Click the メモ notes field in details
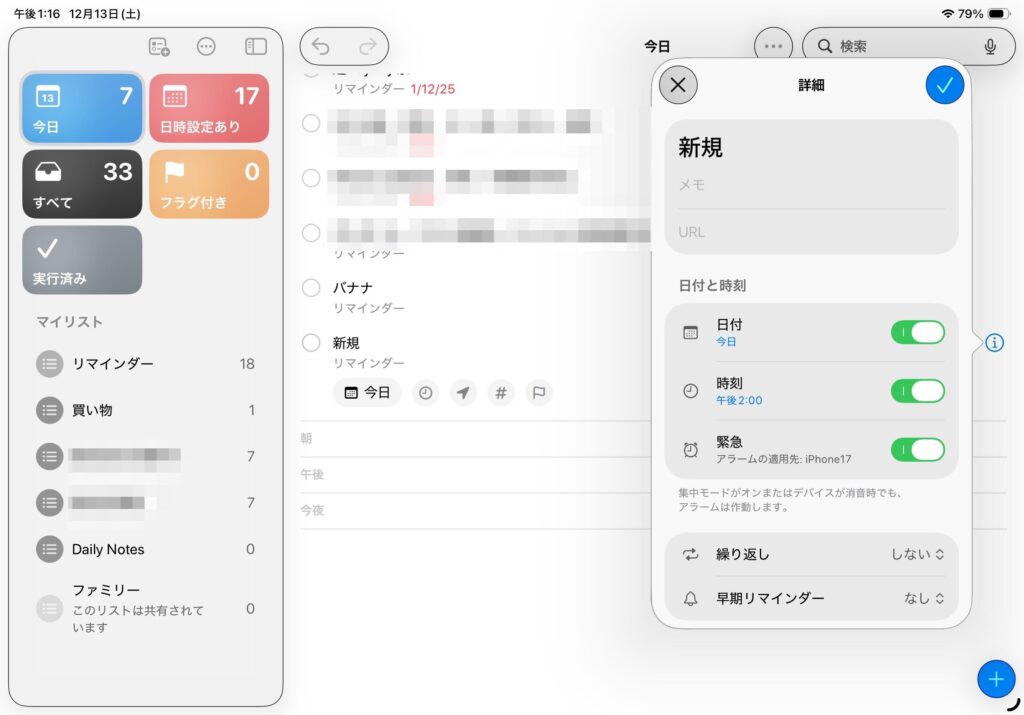 pyautogui.click(x=811, y=185)
